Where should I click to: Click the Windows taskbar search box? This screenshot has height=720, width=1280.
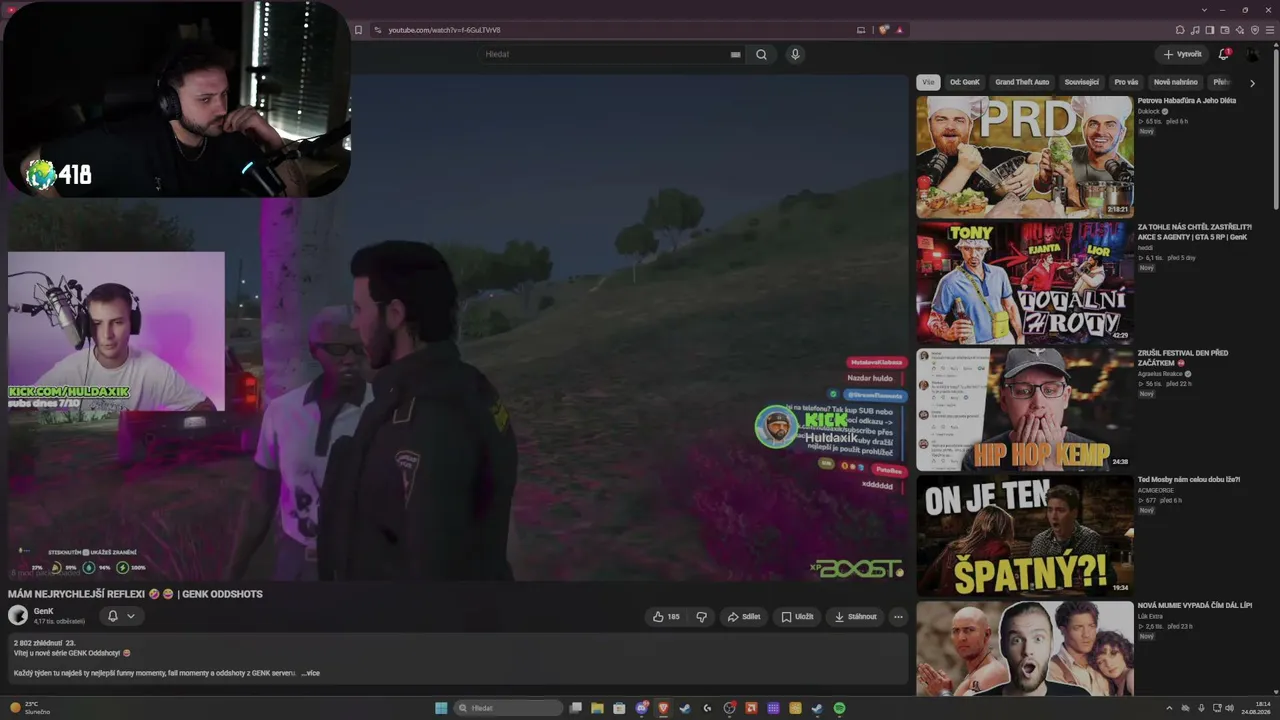[x=509, y=708]
